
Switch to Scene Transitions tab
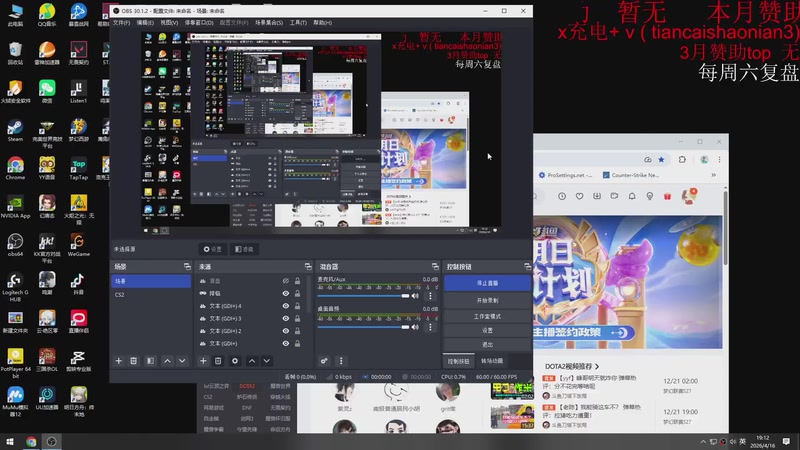pyautogui.click(x=492, y=361)
